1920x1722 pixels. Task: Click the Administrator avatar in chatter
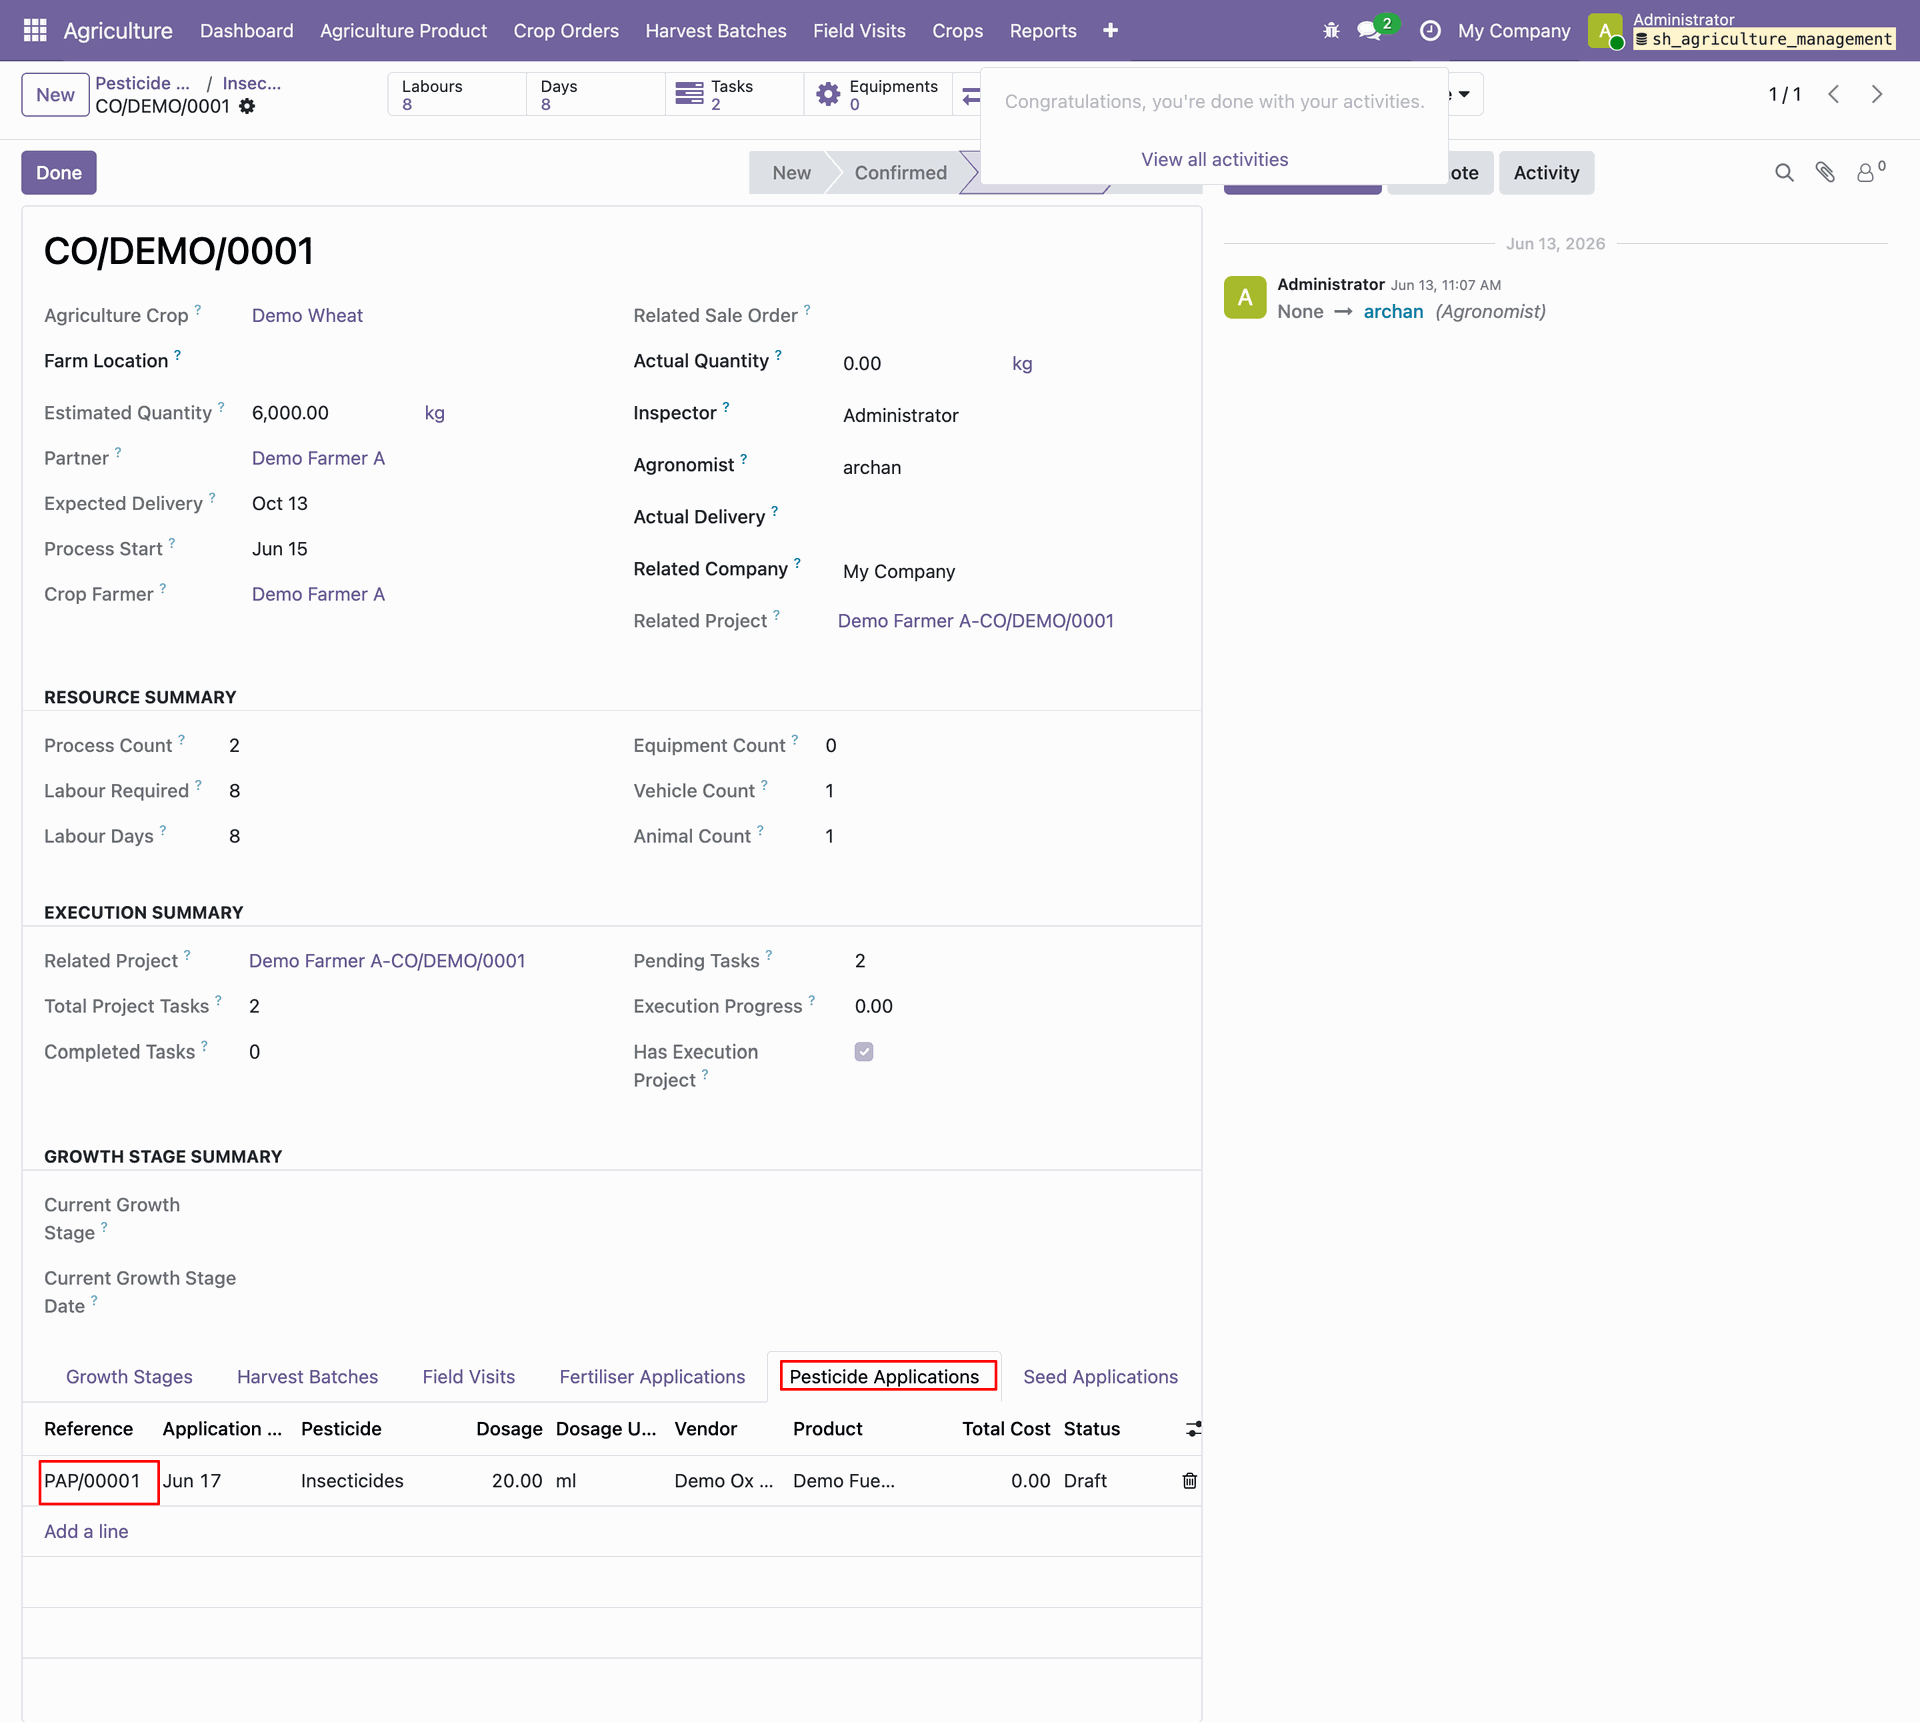1245,297
